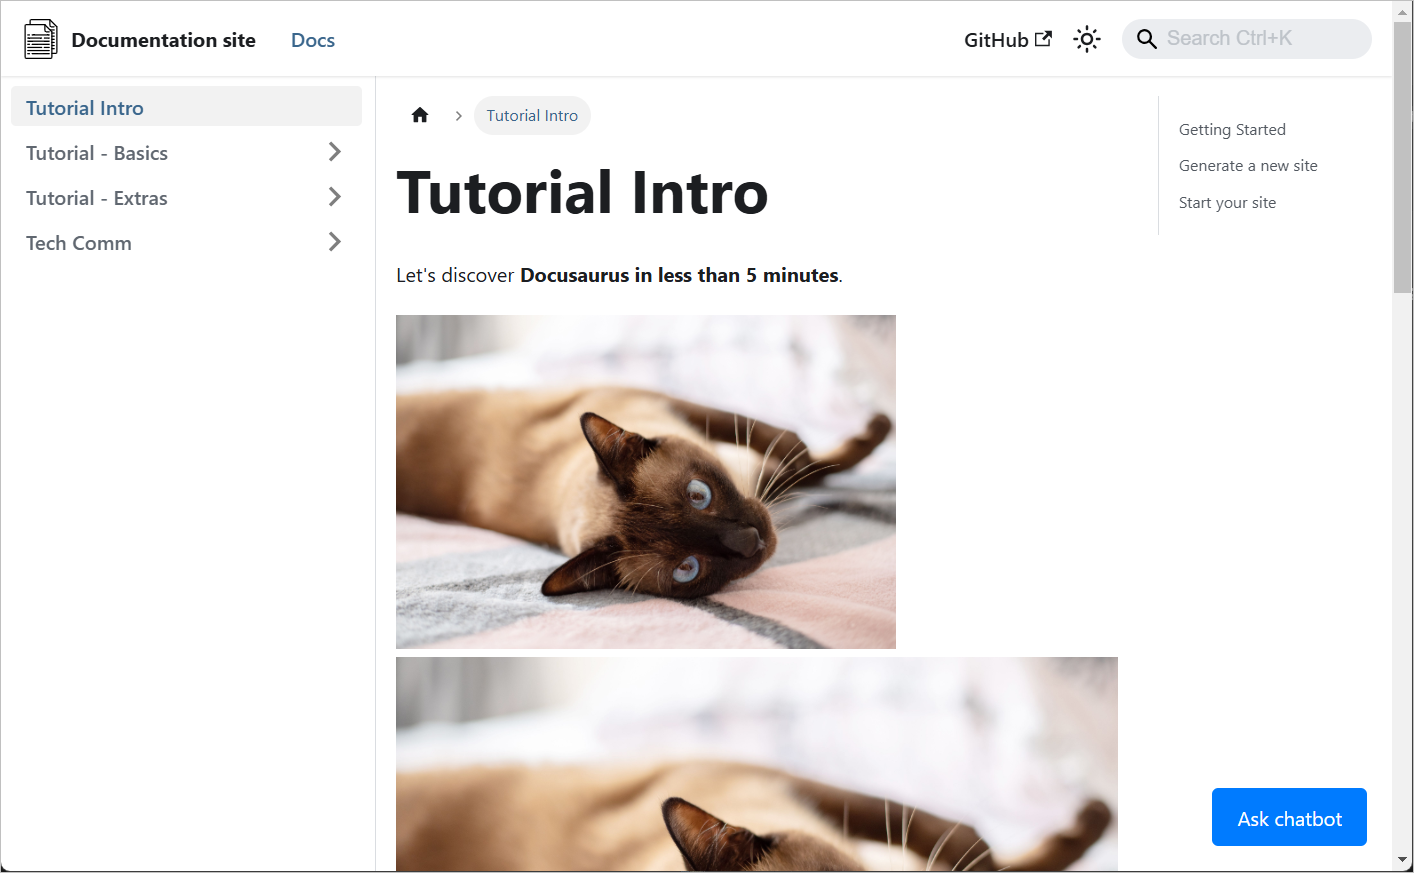The width and height of the screenshot is (1414, 873).
Task: Select Tutorial Intro in the sidebar
Action: [x=186, y=107]
